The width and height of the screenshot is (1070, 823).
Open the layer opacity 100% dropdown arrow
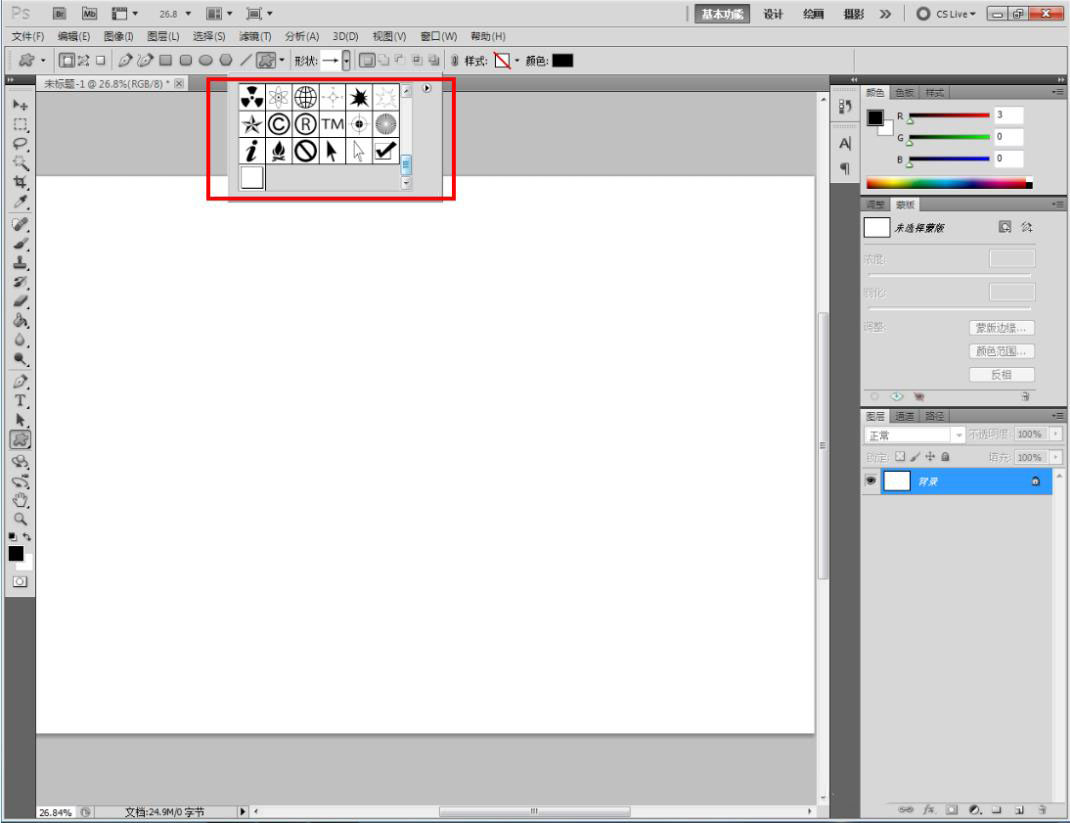pyautogui.click(x=1056, y=434)
